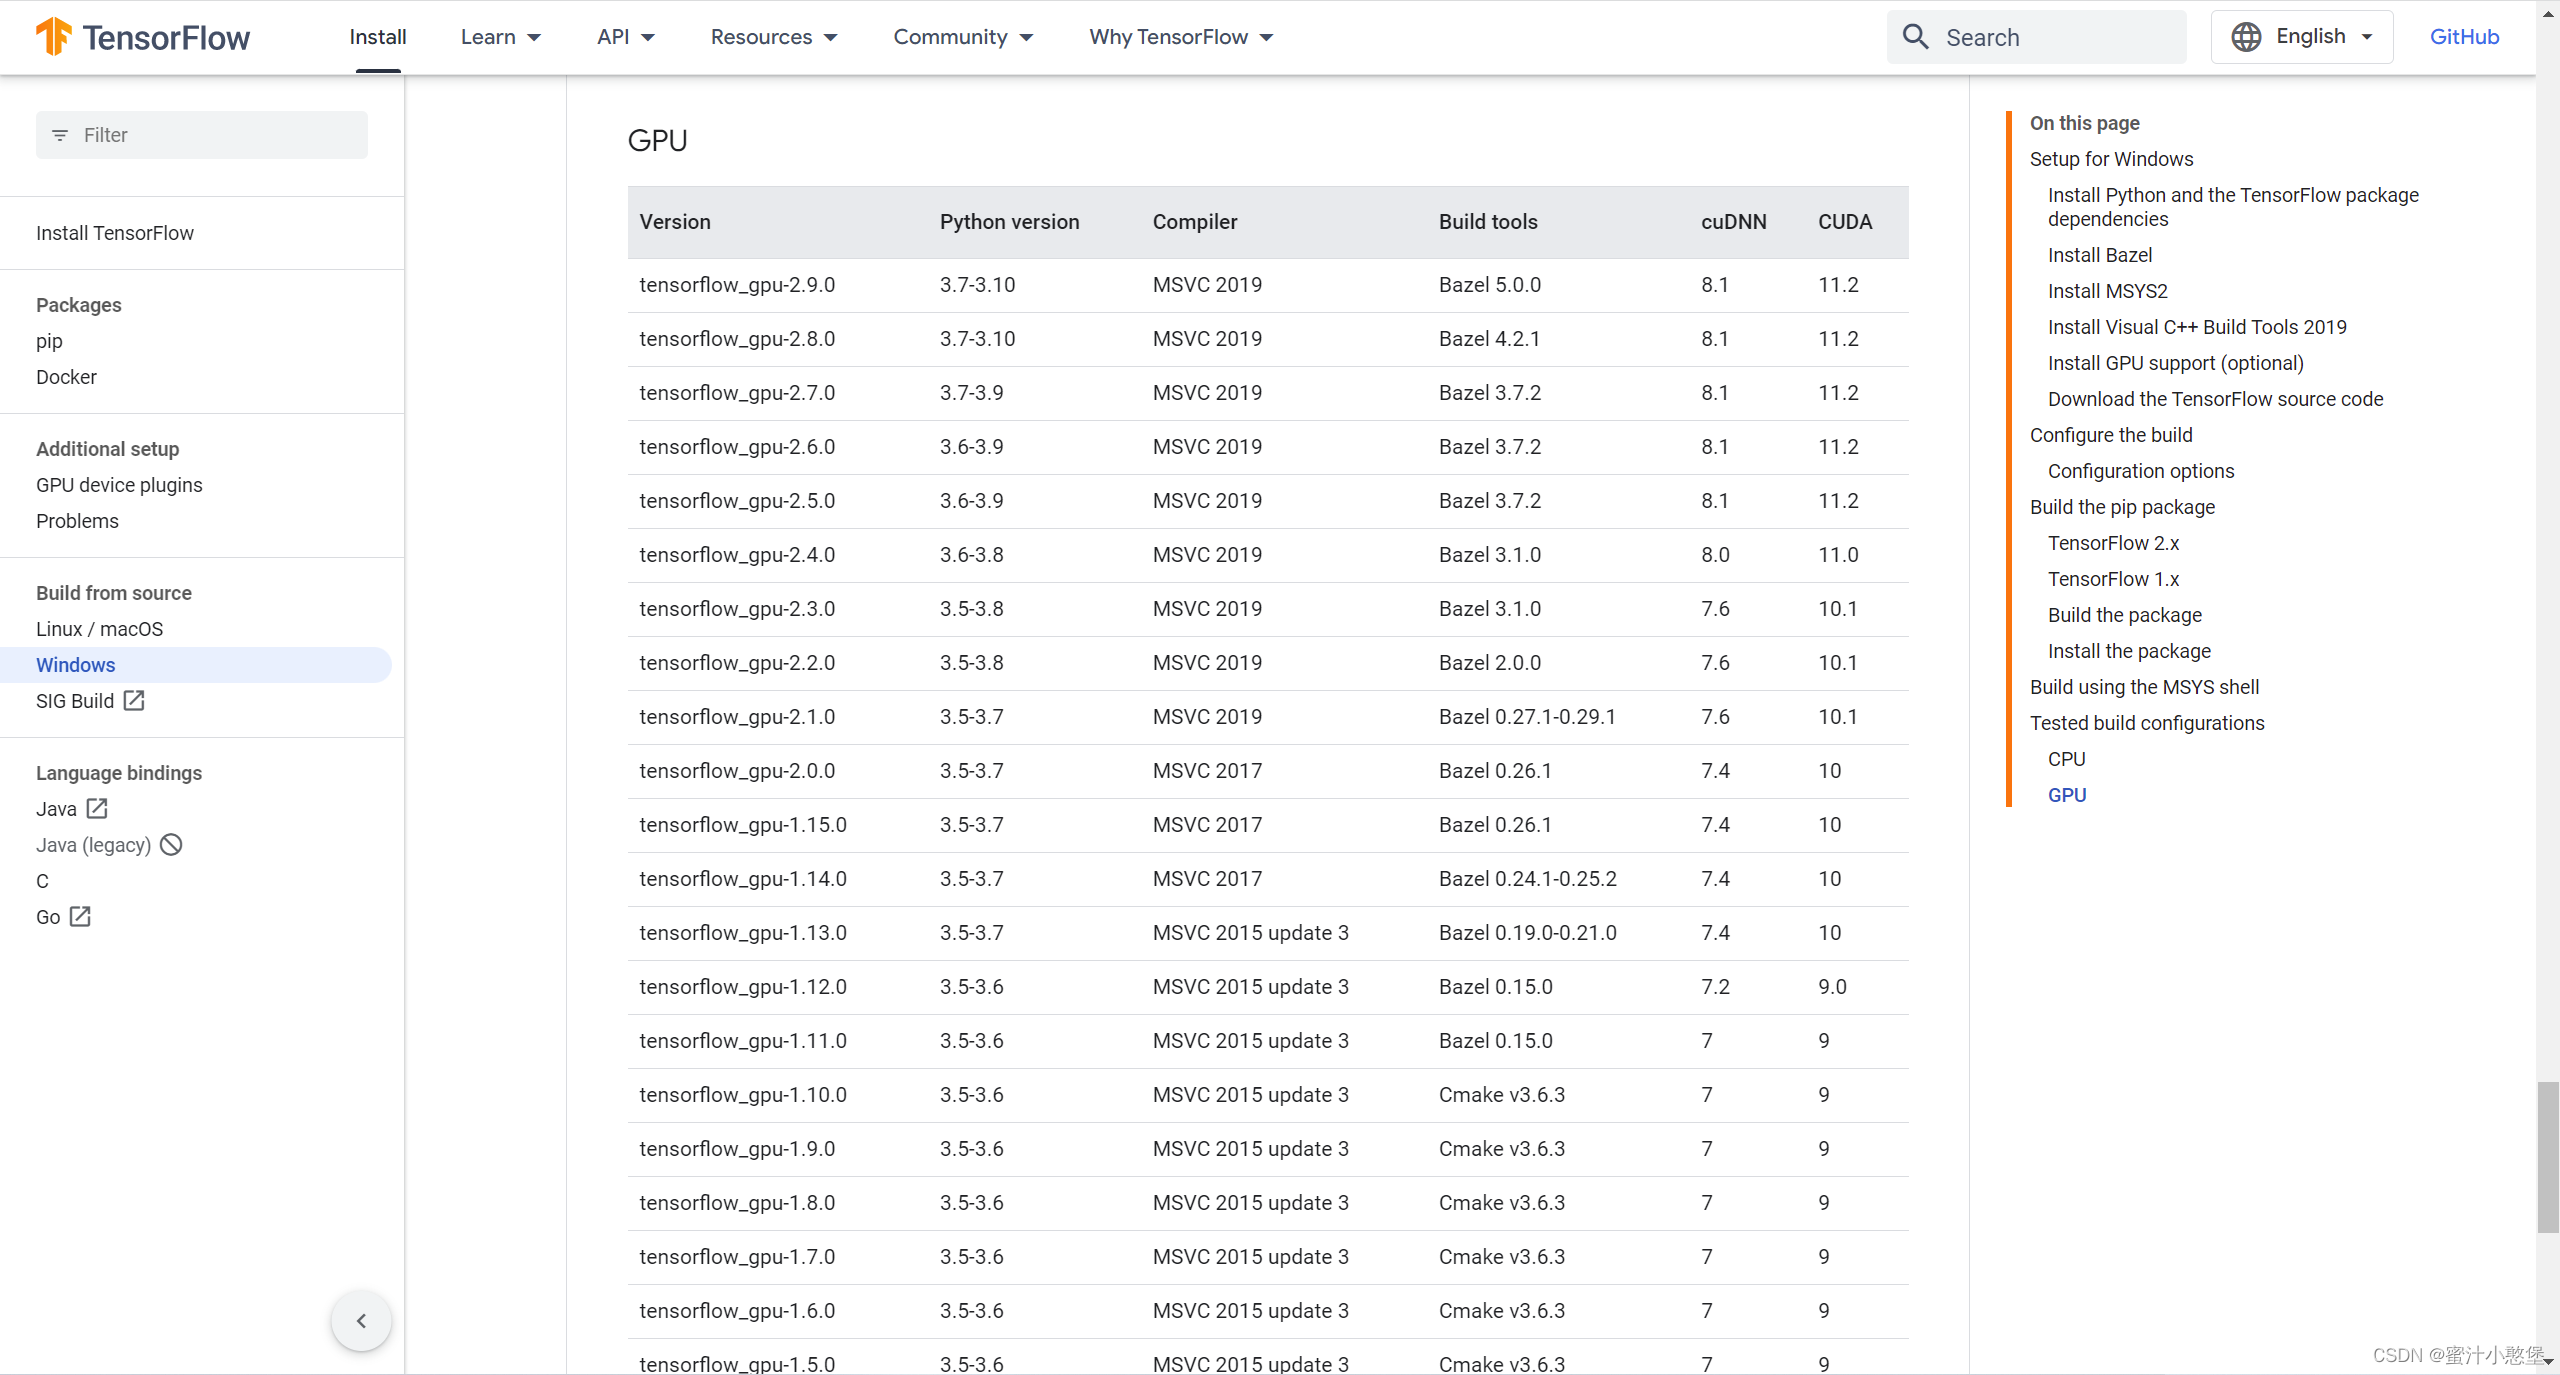The width and height of the screenshot is (2560, 1375).
Task: Click the globe language icon
Action: pos(2246,37)
